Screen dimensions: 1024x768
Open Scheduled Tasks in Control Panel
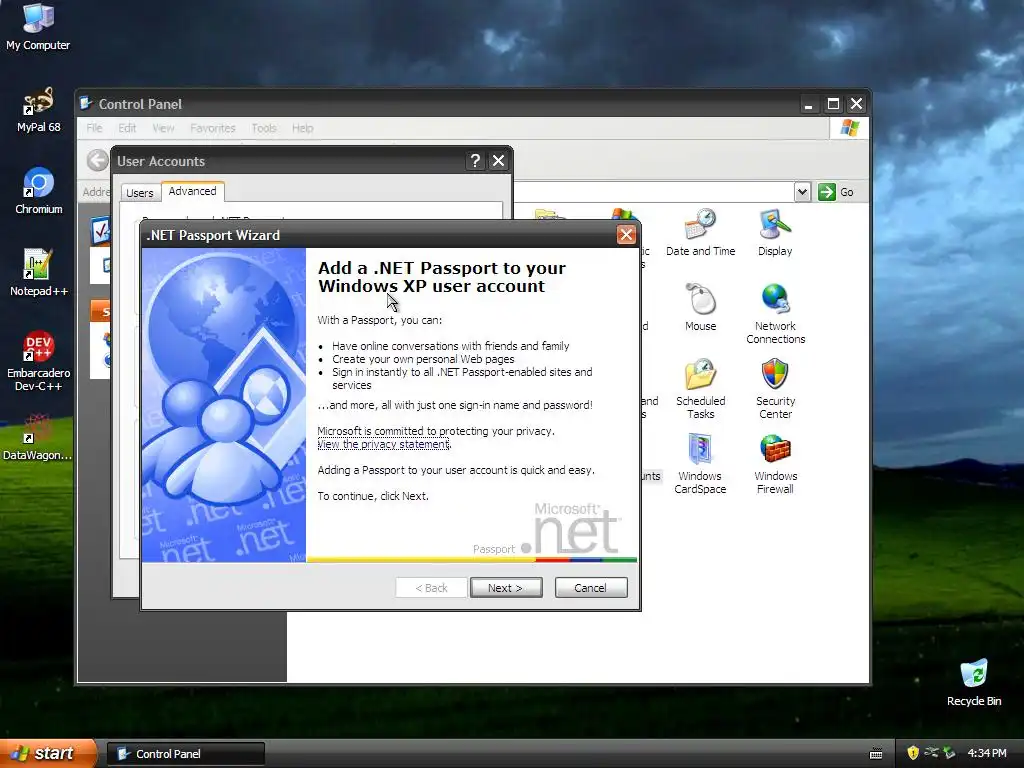click(x=700, y=389)
